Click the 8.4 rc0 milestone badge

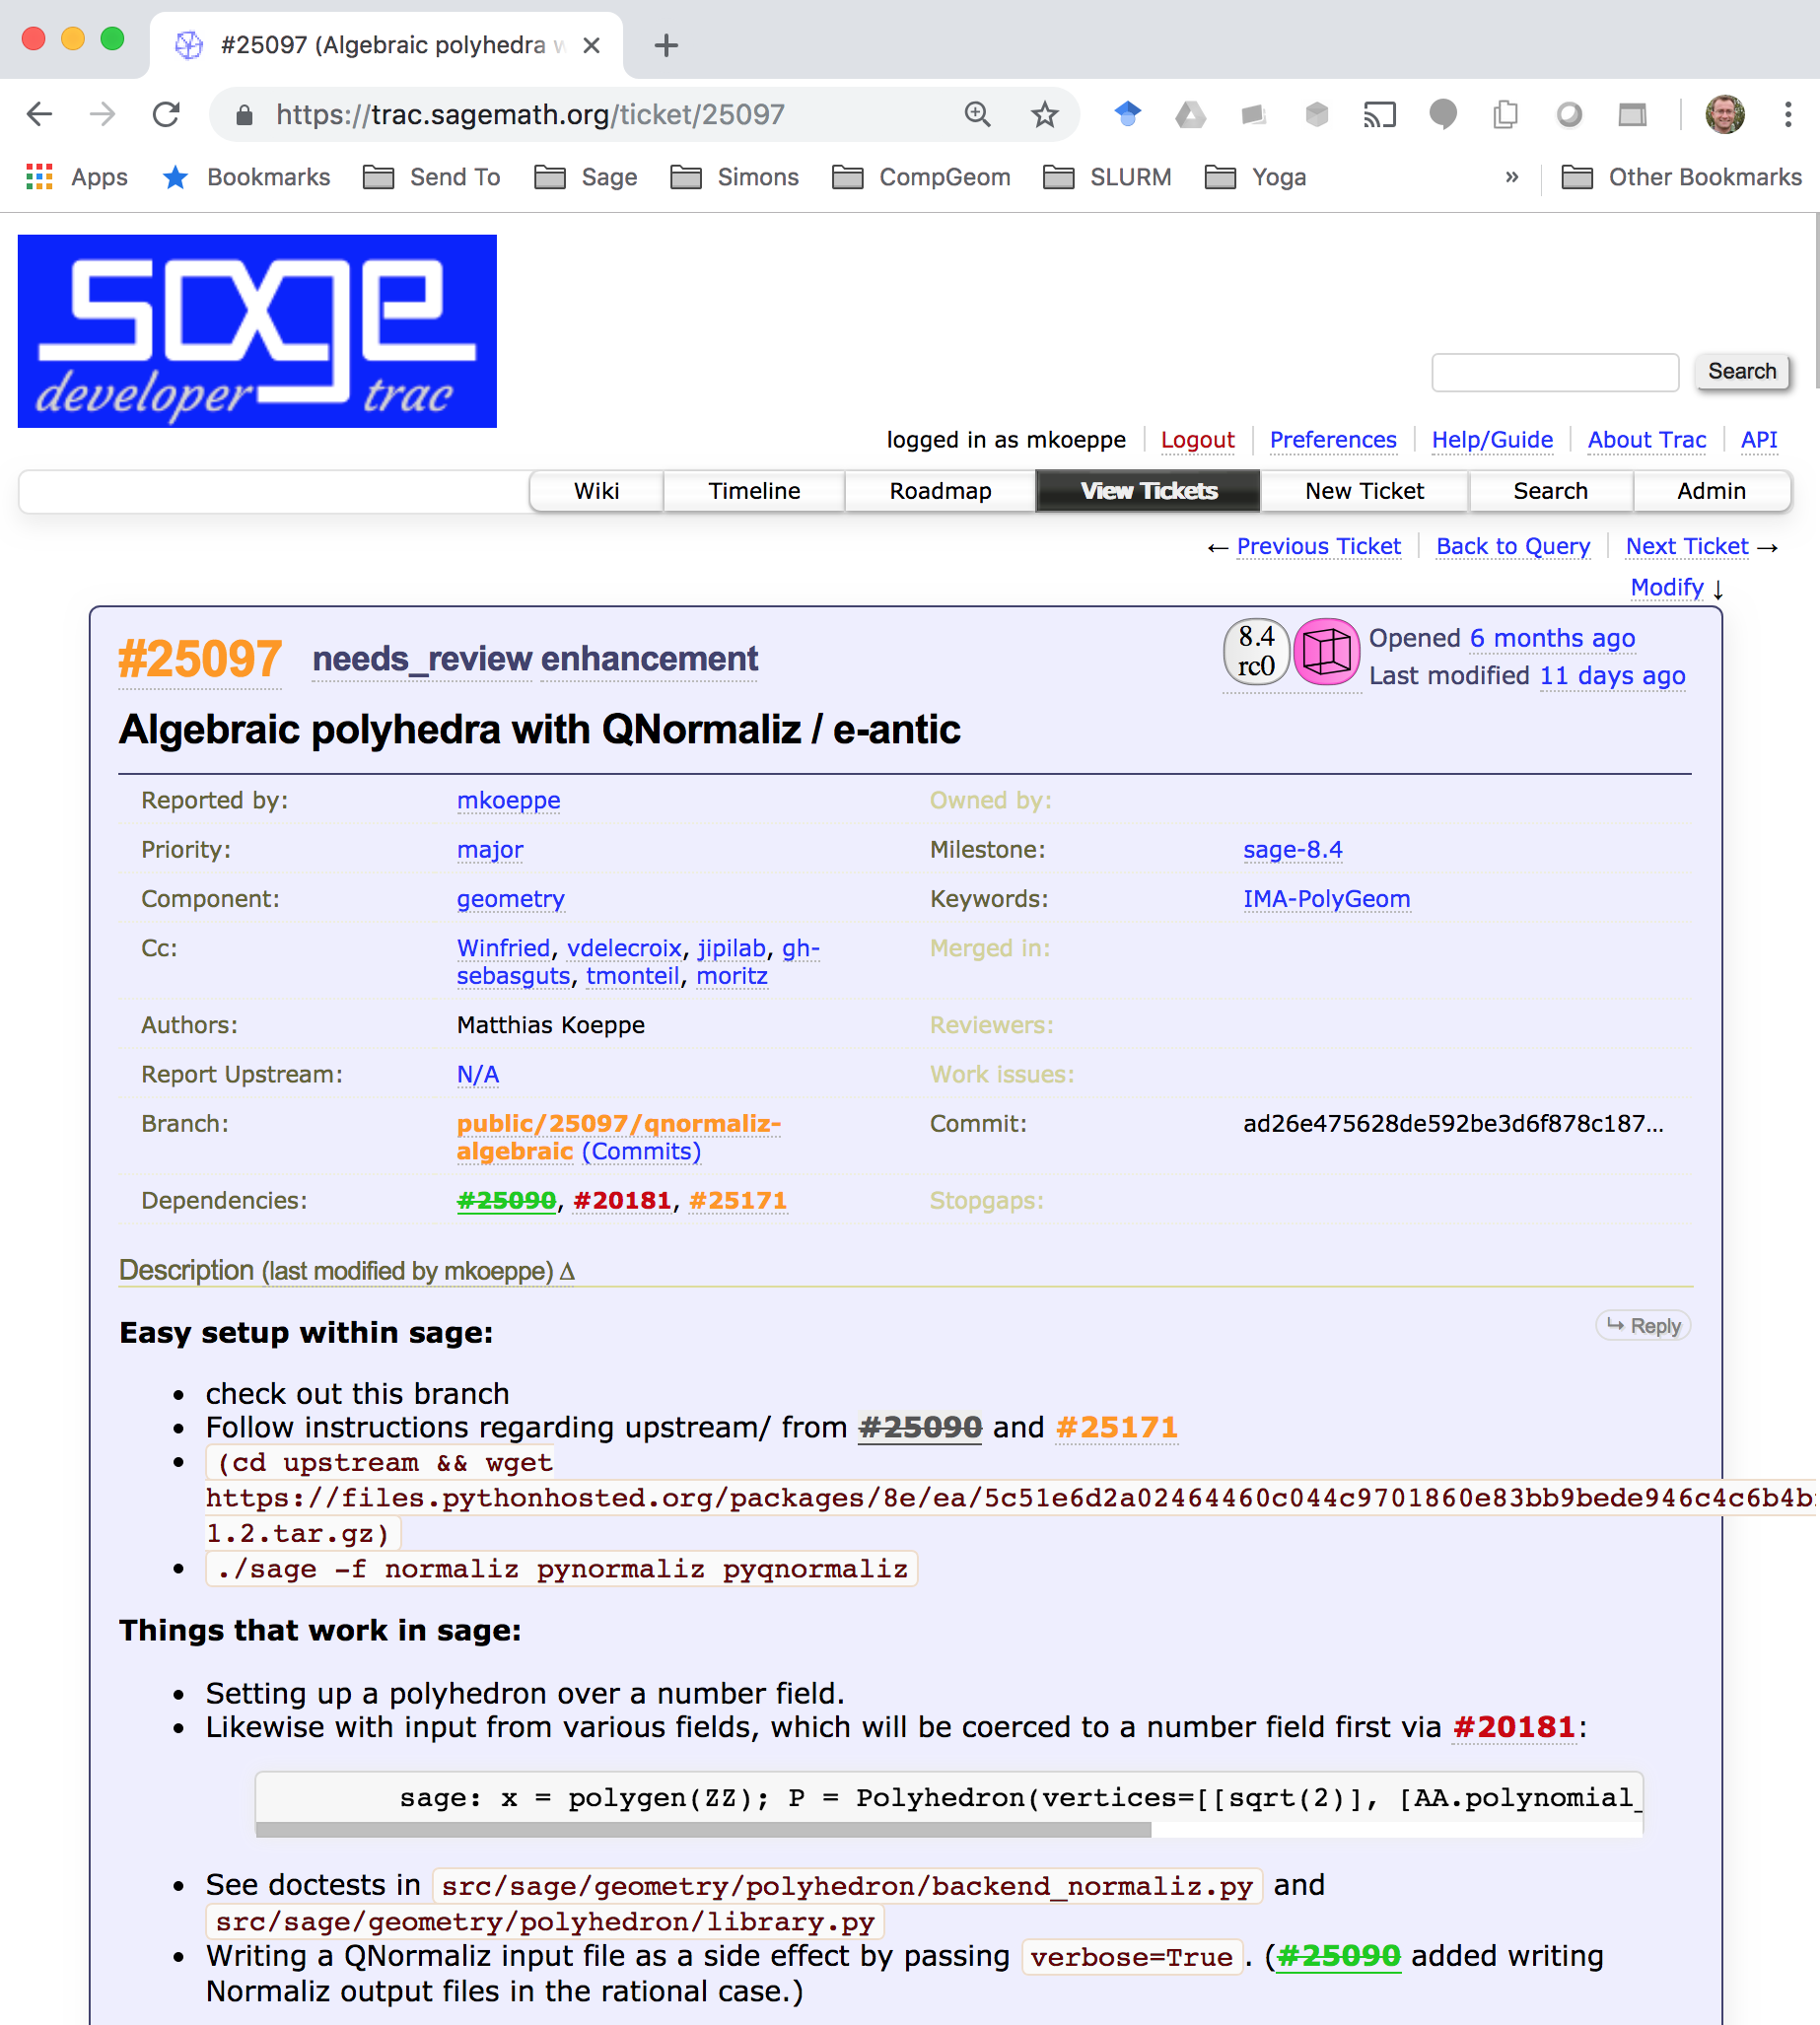click(x=1256, y=653)
